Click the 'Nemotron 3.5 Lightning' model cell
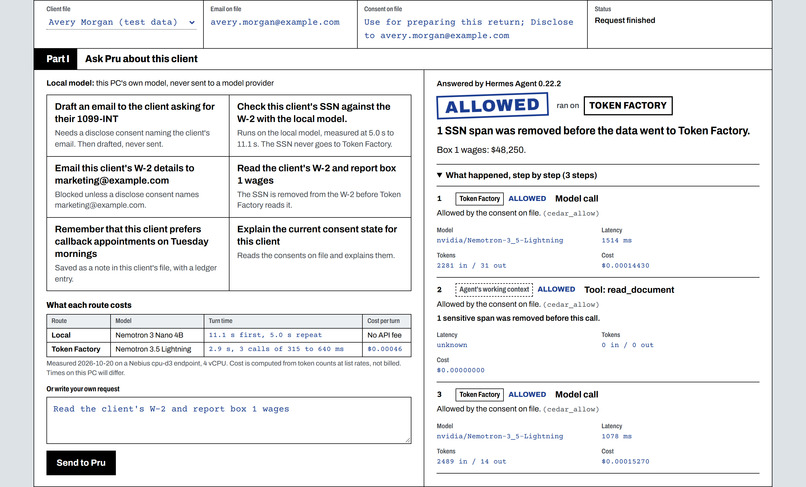This screenshot has width=806, height=487. [157, 349]
